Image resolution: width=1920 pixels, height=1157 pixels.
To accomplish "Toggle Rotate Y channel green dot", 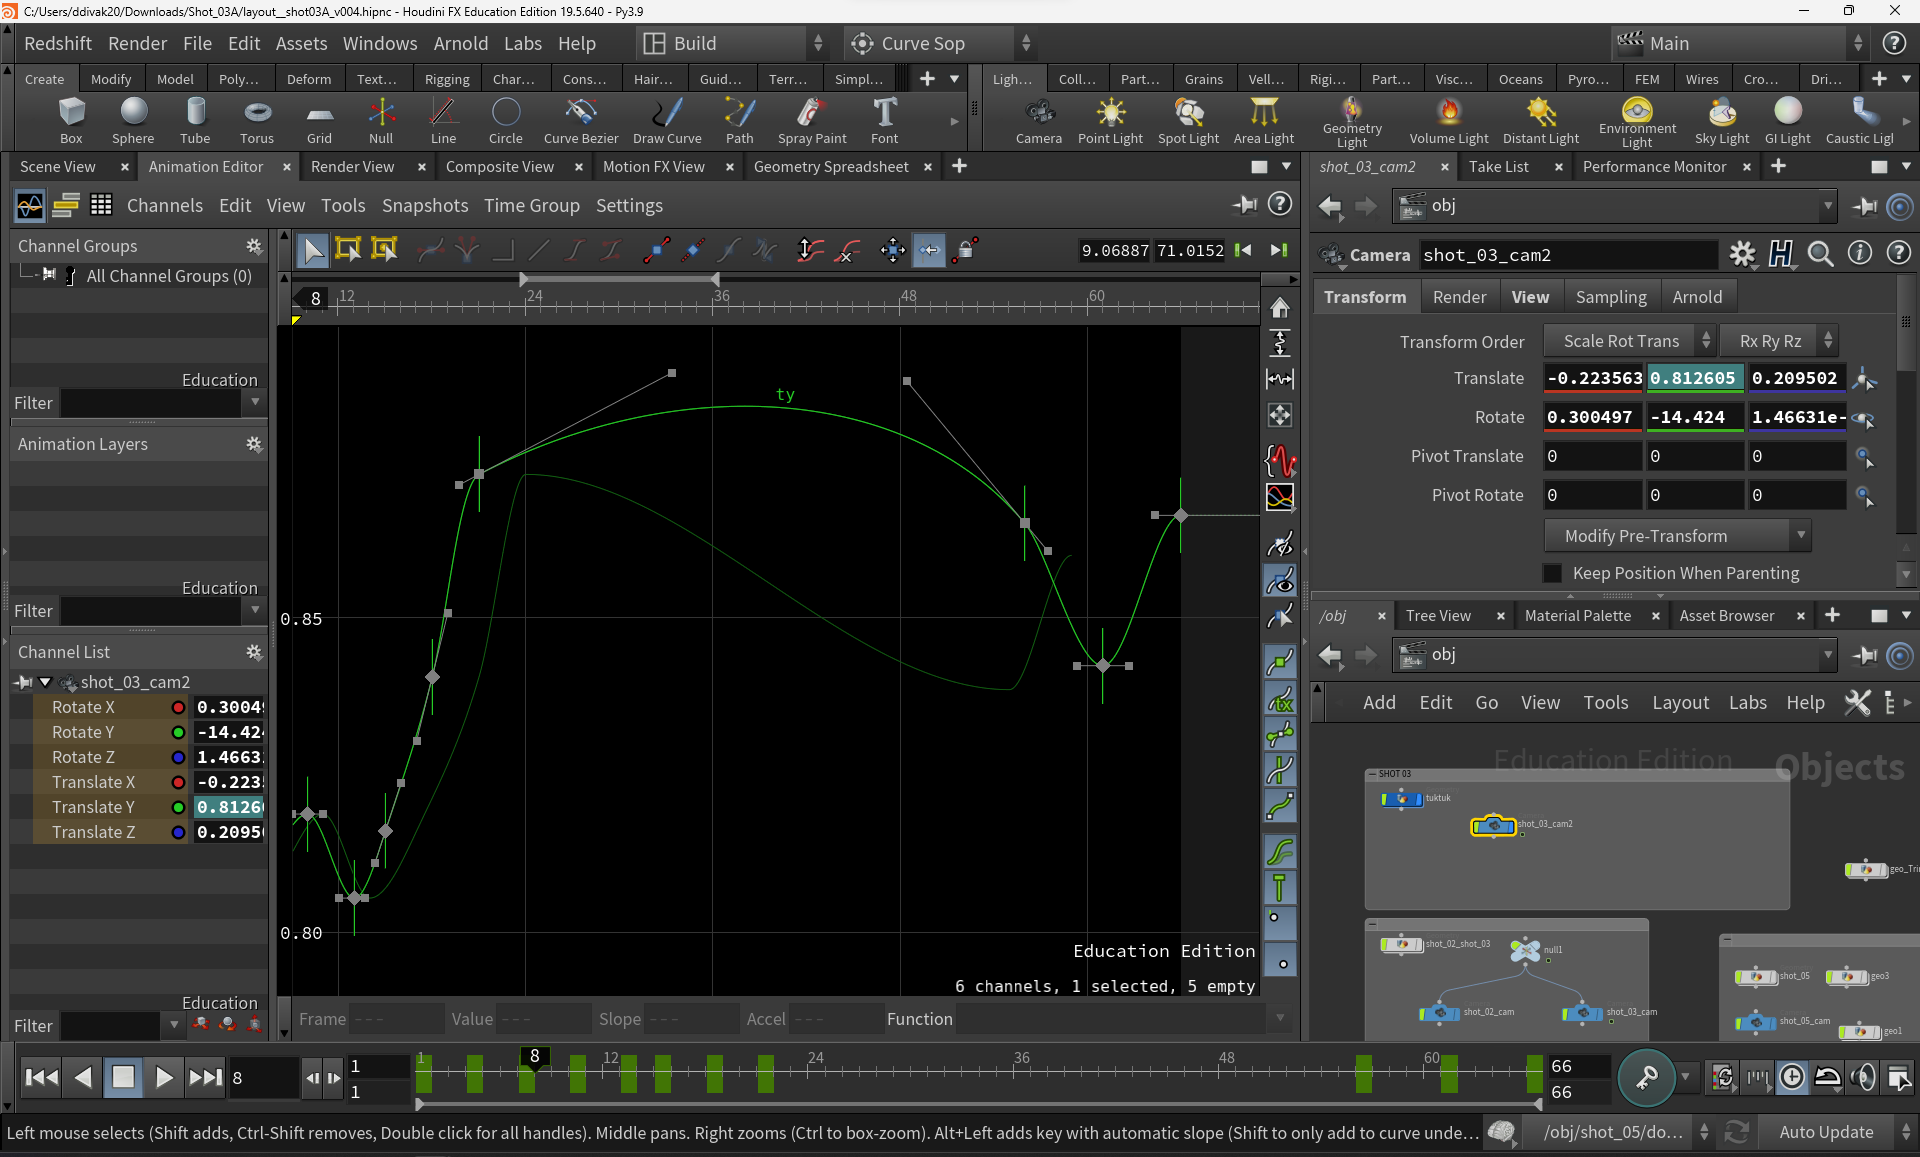I will (178, 732).
